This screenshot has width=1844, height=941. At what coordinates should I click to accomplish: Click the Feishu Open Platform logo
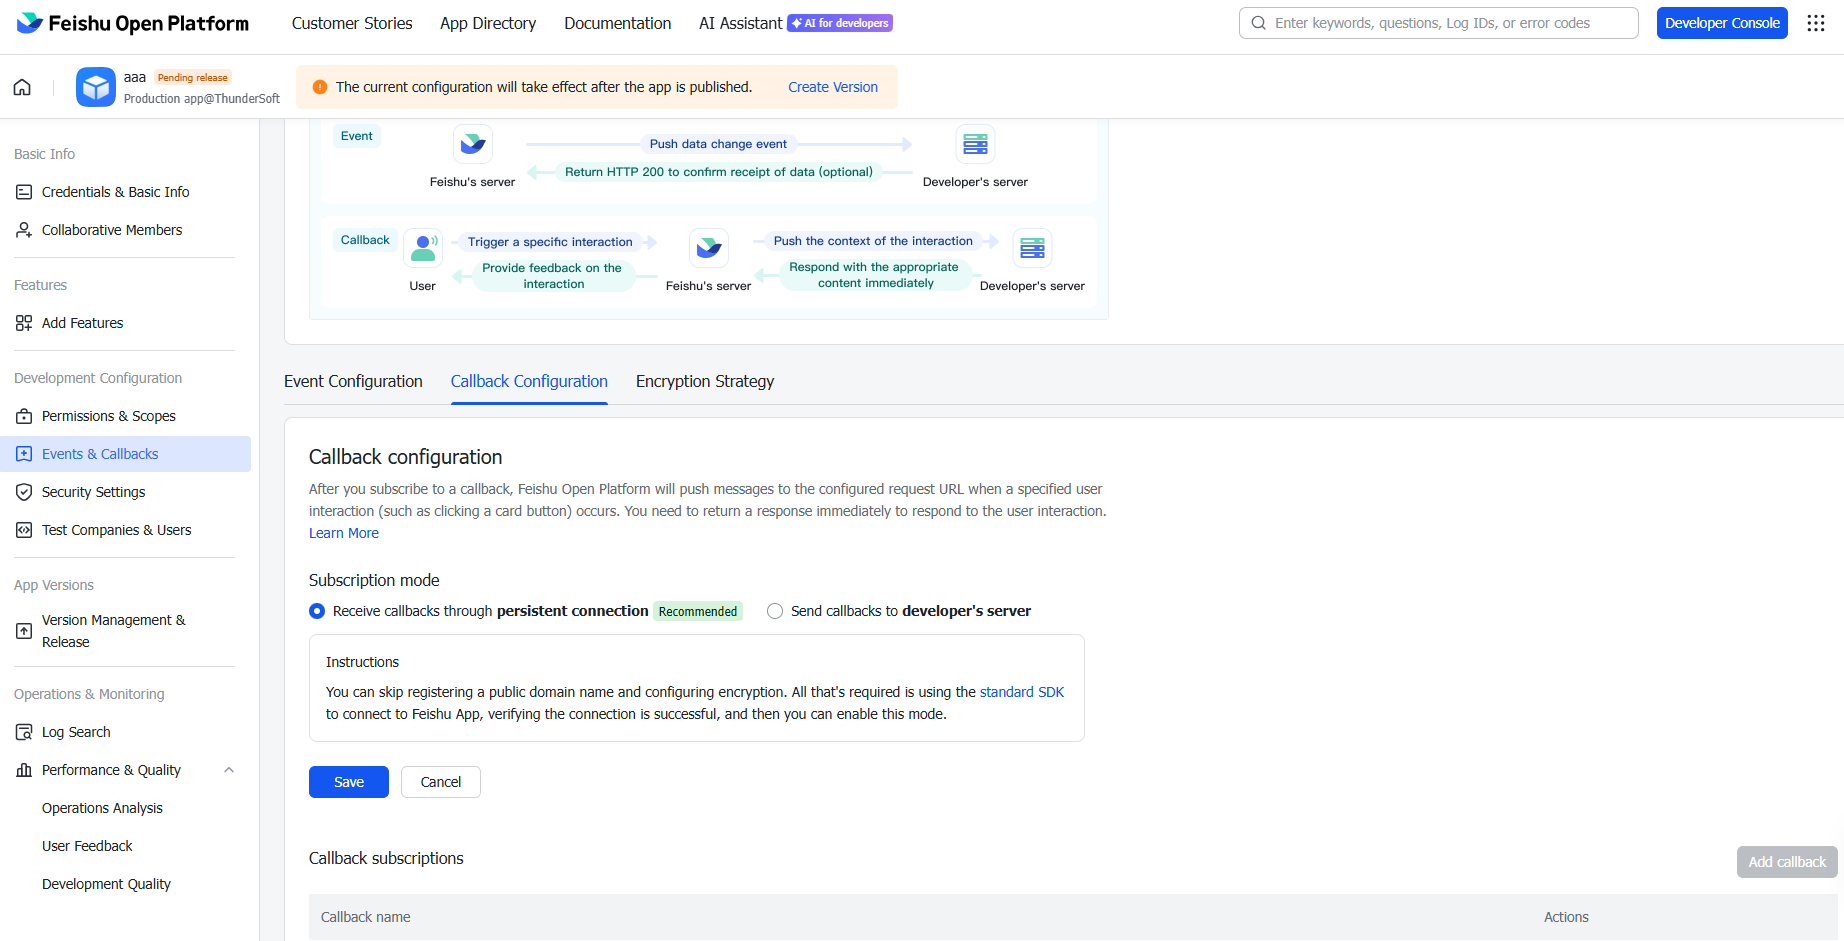click(133, 23)
